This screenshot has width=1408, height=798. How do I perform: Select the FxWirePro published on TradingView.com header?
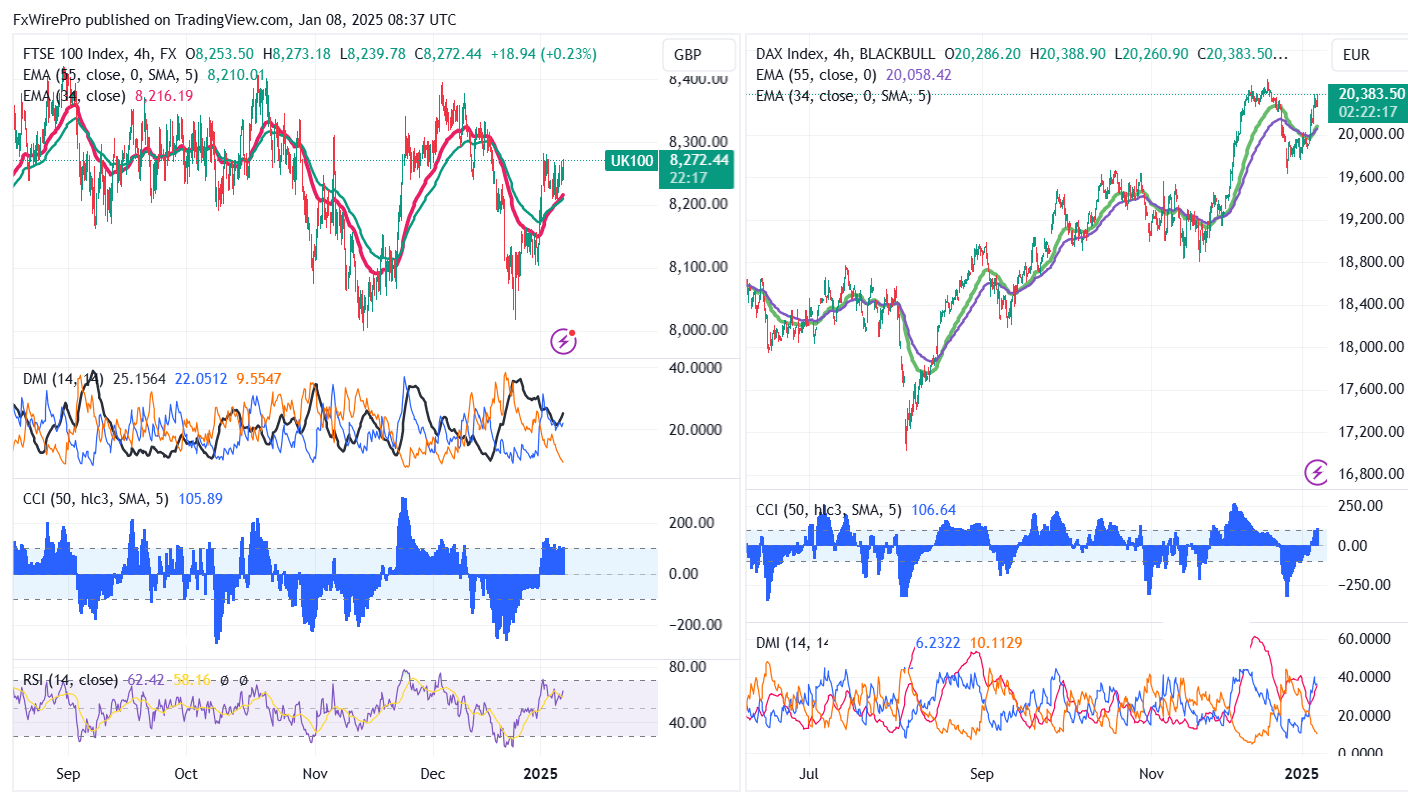click(235, 19)
